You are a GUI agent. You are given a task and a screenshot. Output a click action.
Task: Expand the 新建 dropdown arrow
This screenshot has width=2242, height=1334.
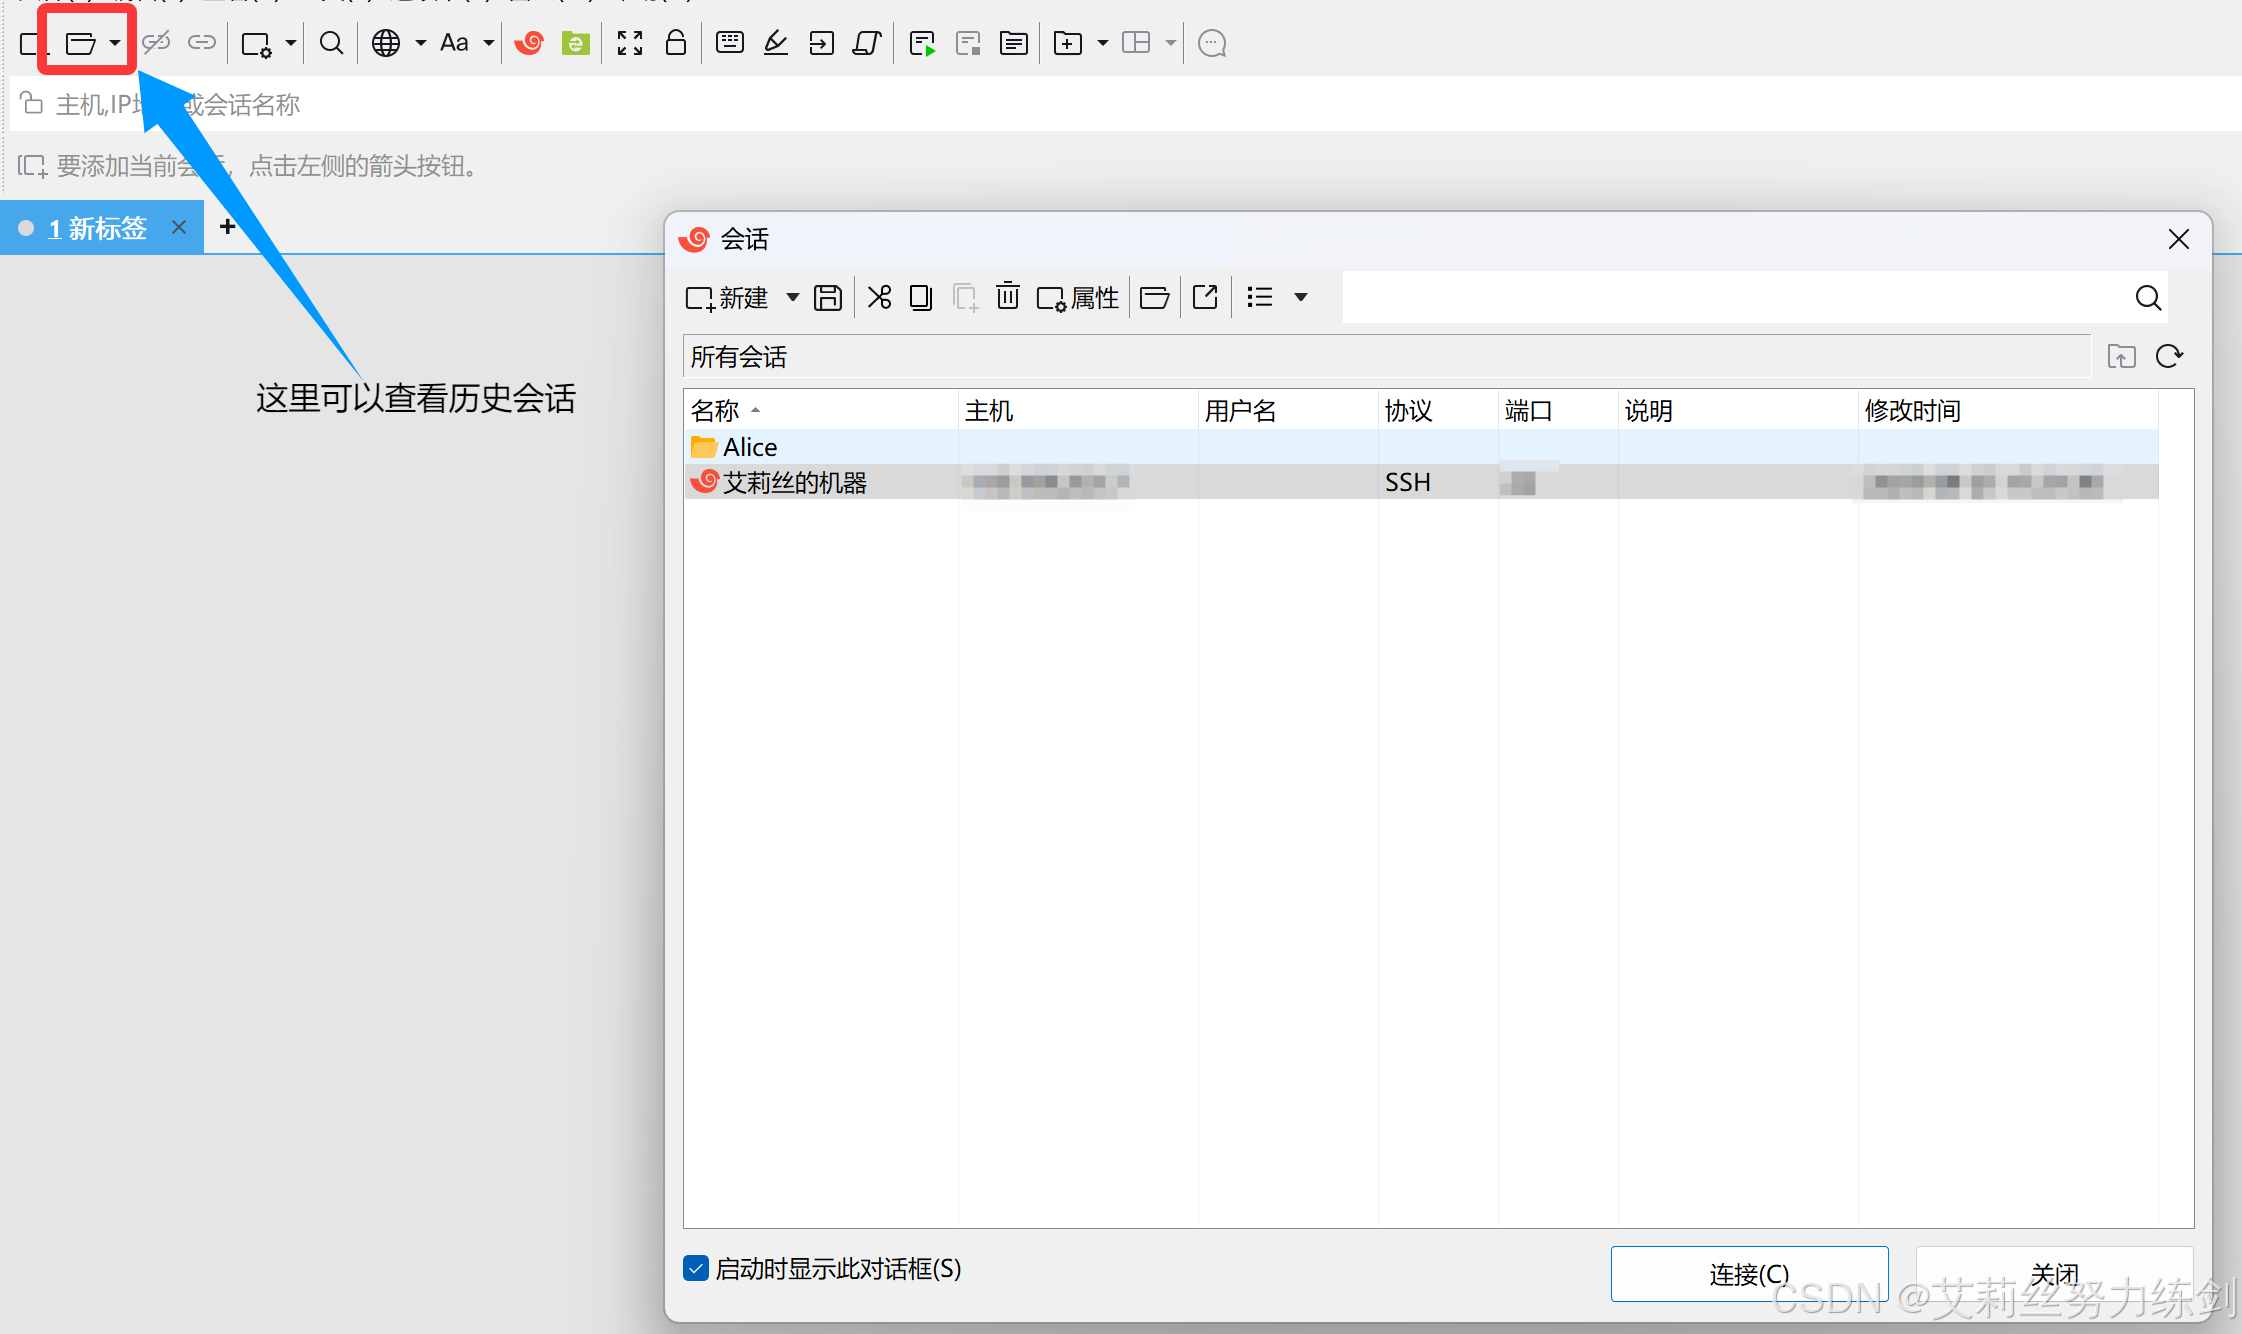[x=793, y=297]
